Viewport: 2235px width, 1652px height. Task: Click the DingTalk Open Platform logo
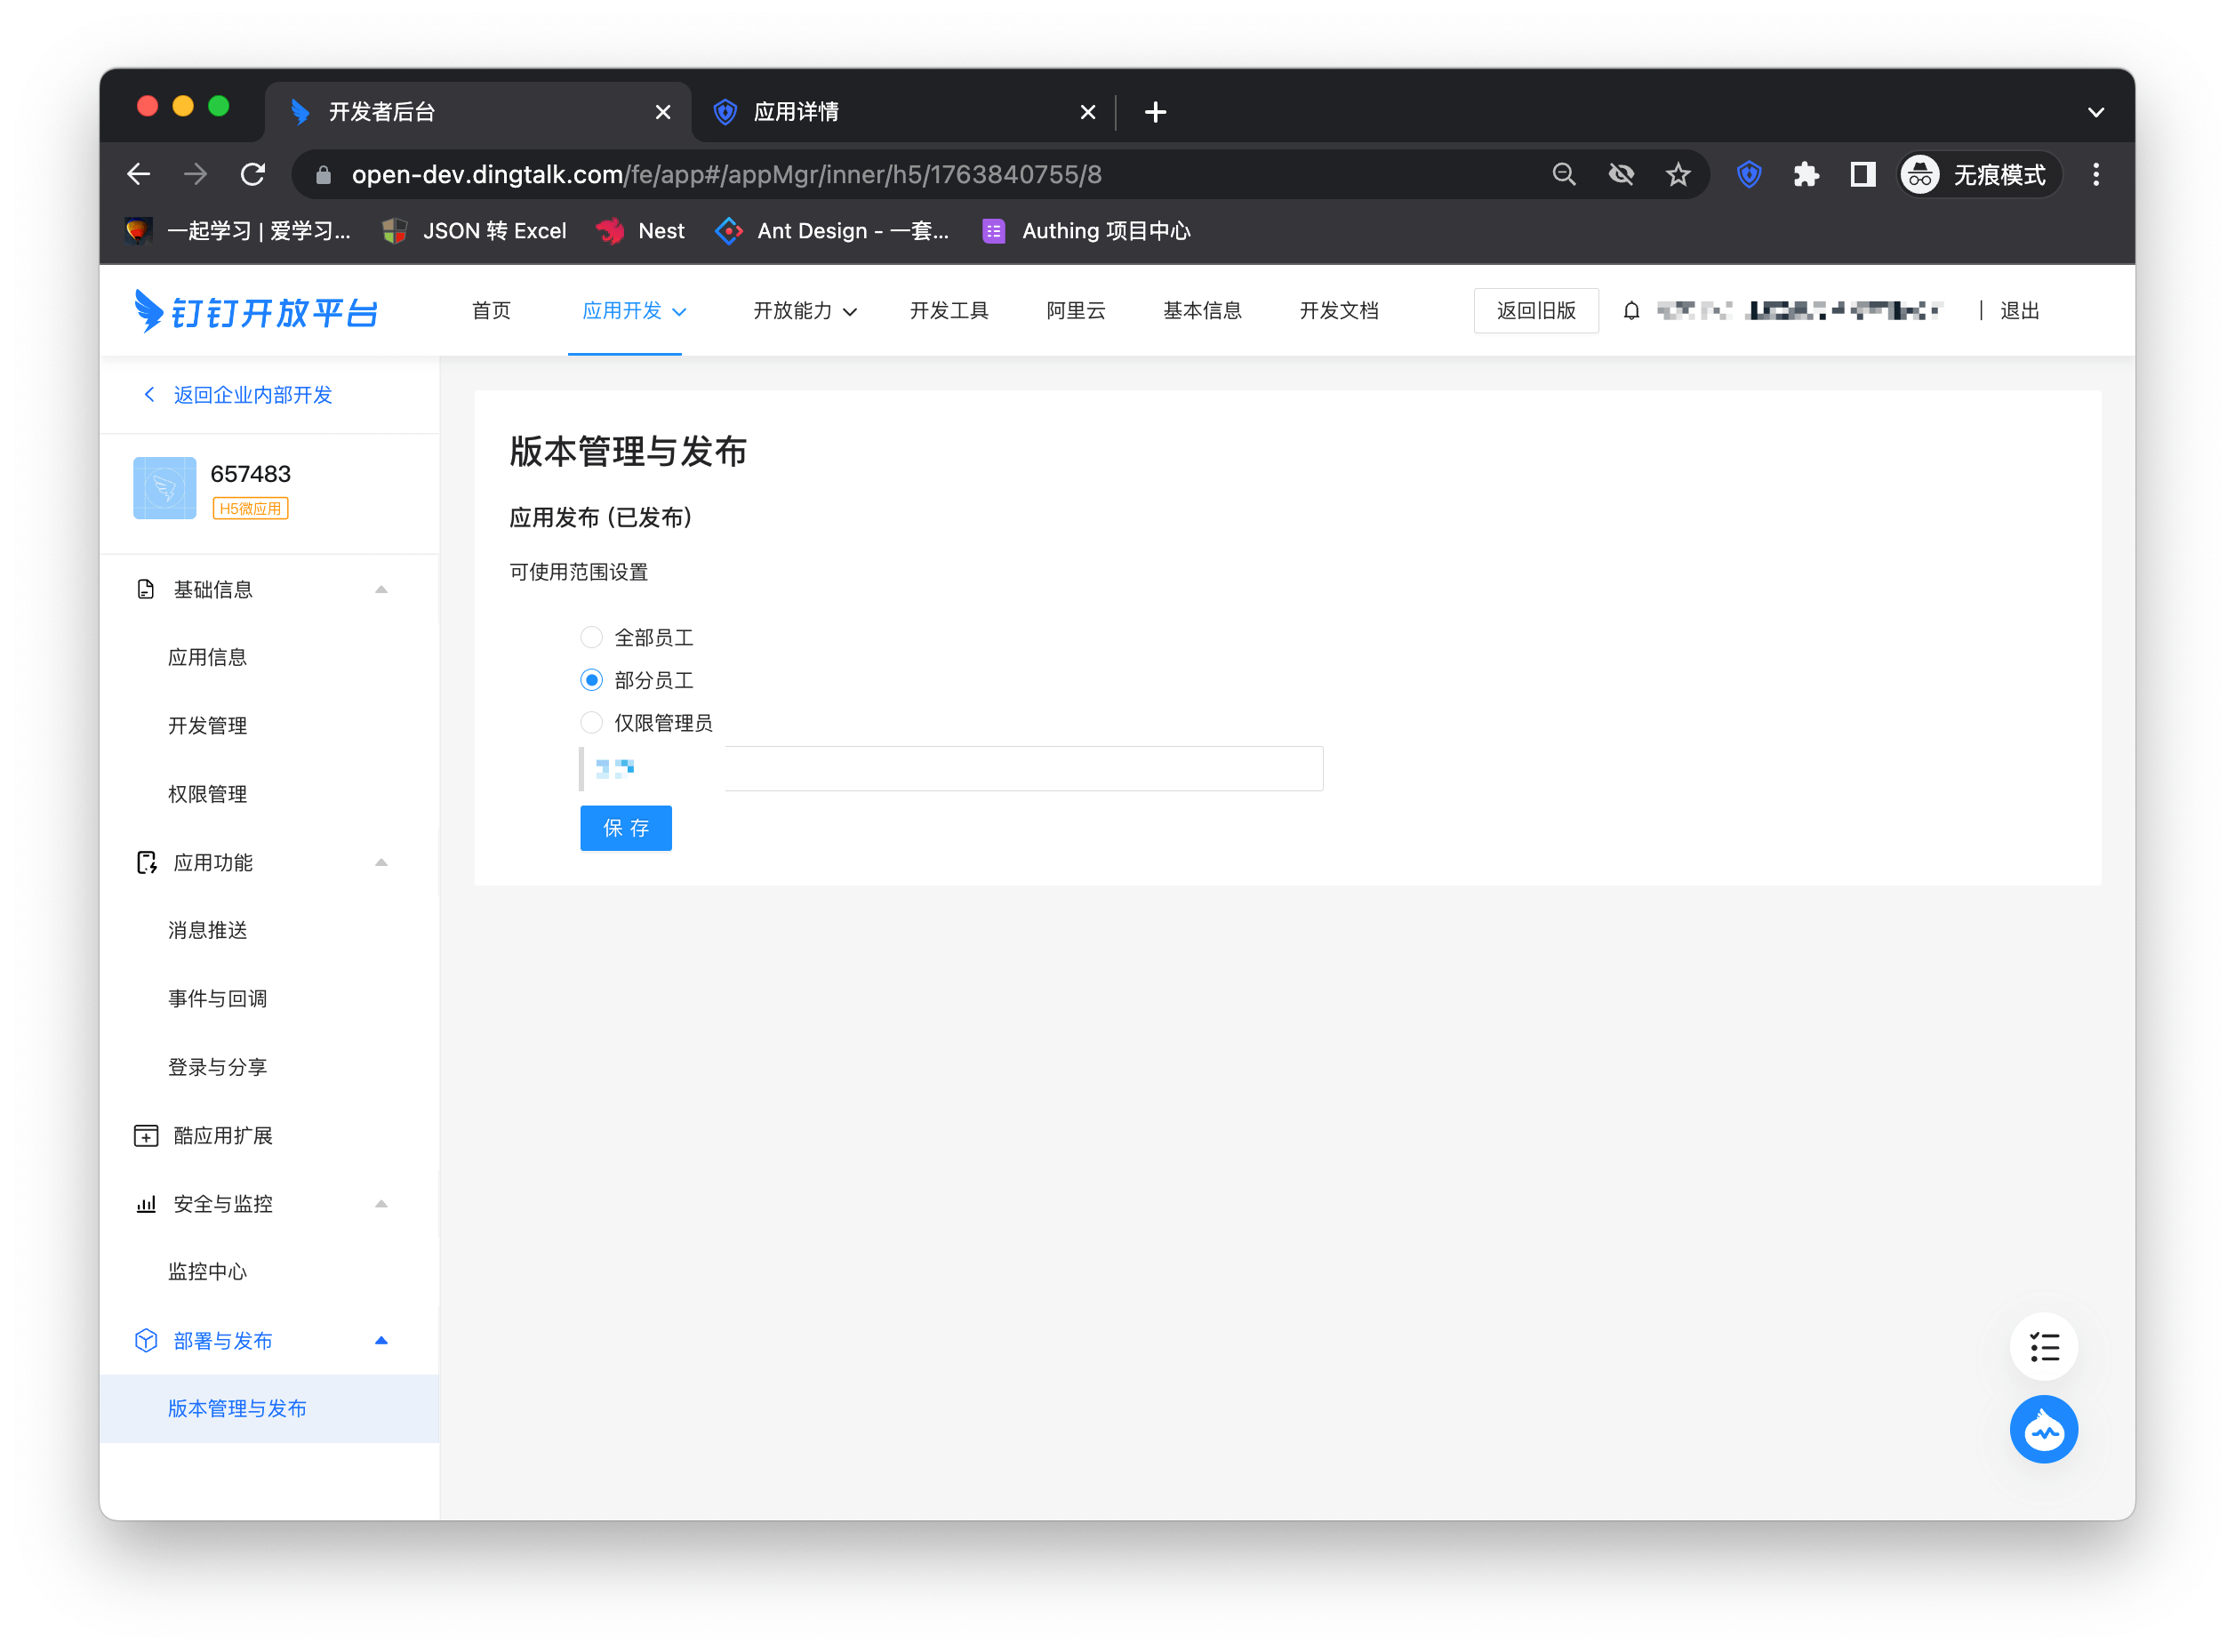(x=257, y=311)
